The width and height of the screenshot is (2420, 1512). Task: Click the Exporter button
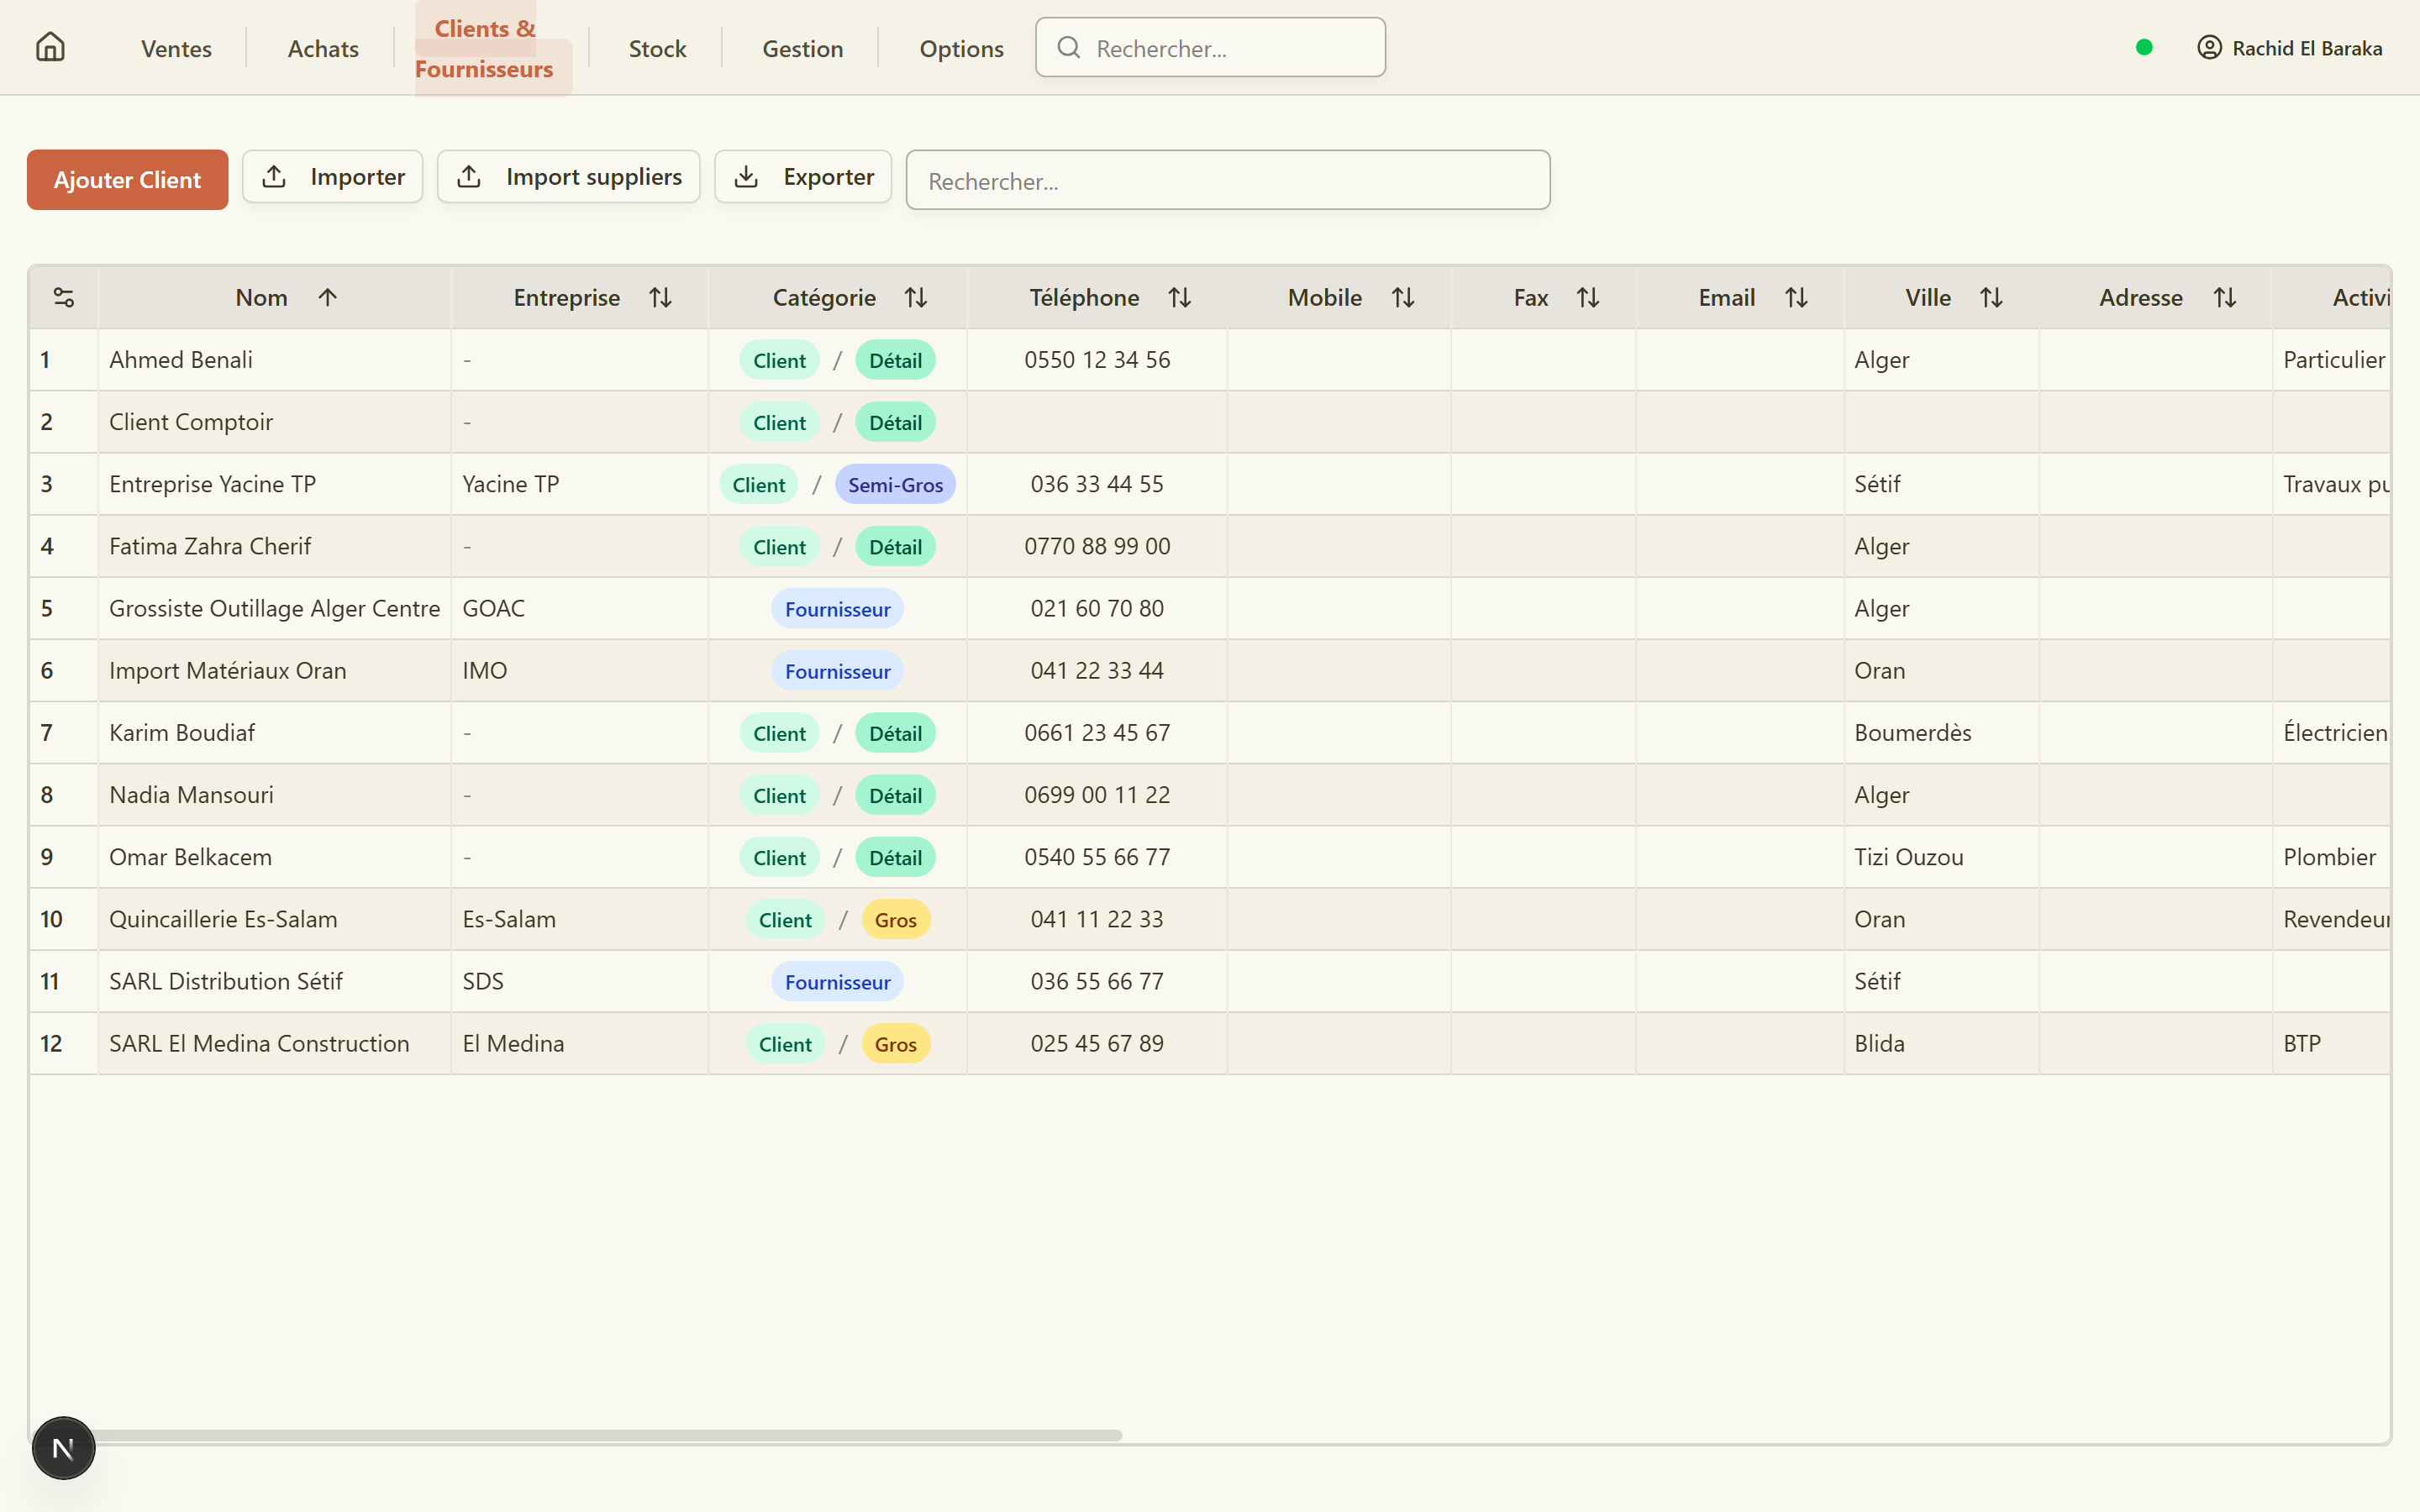click(803, 177)
